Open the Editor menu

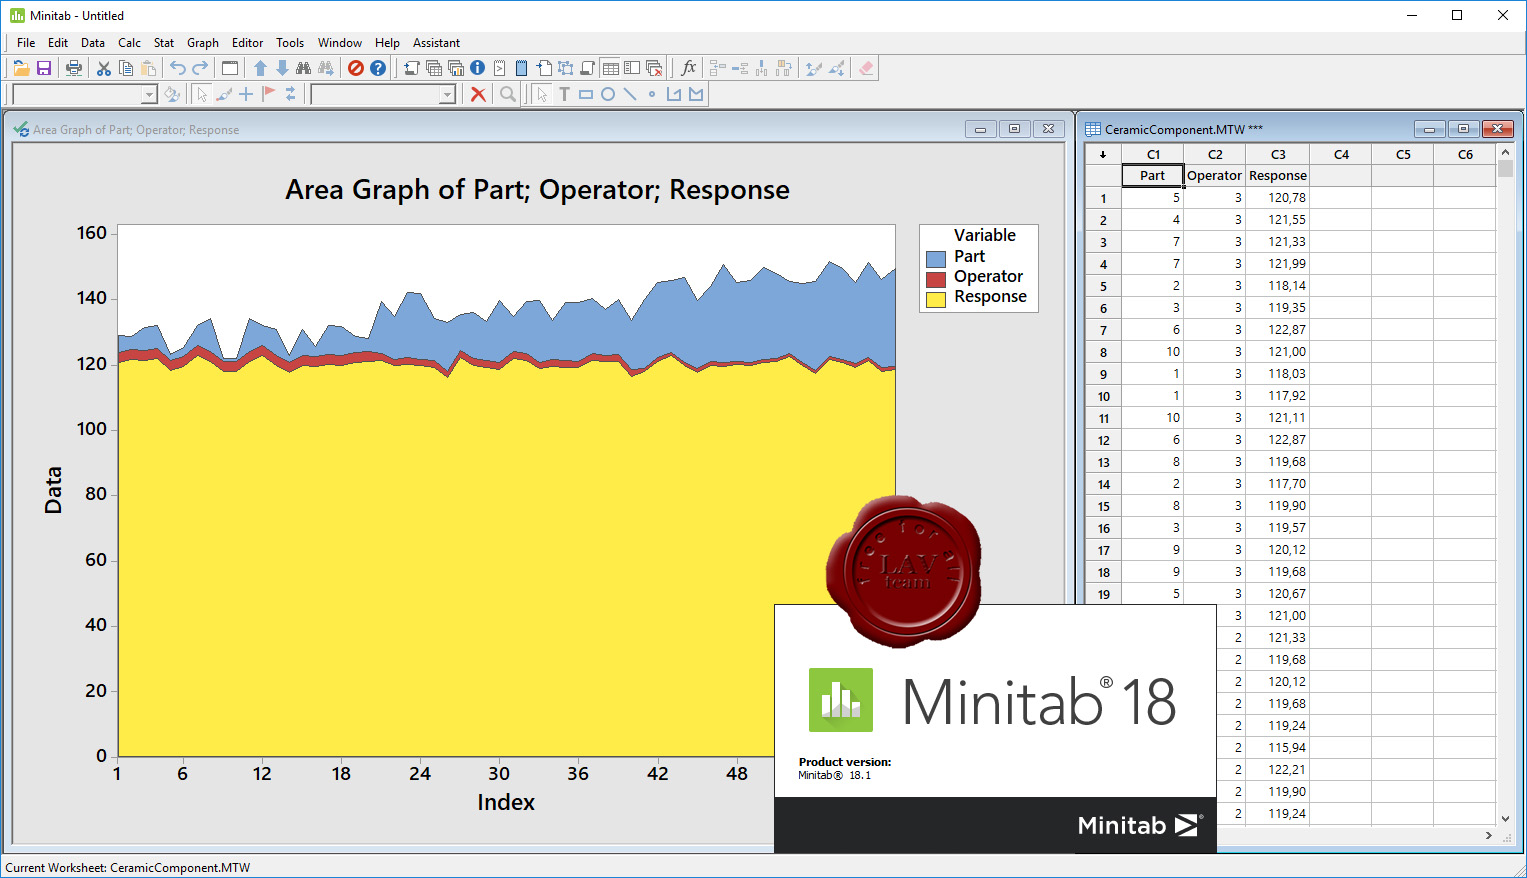tap(247, 43)
